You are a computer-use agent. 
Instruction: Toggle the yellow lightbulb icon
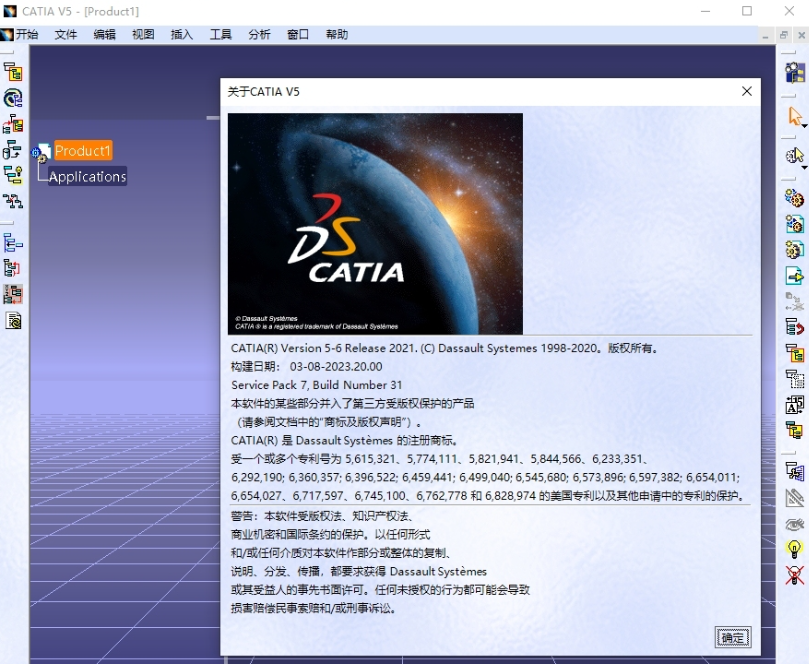point(795,549)
